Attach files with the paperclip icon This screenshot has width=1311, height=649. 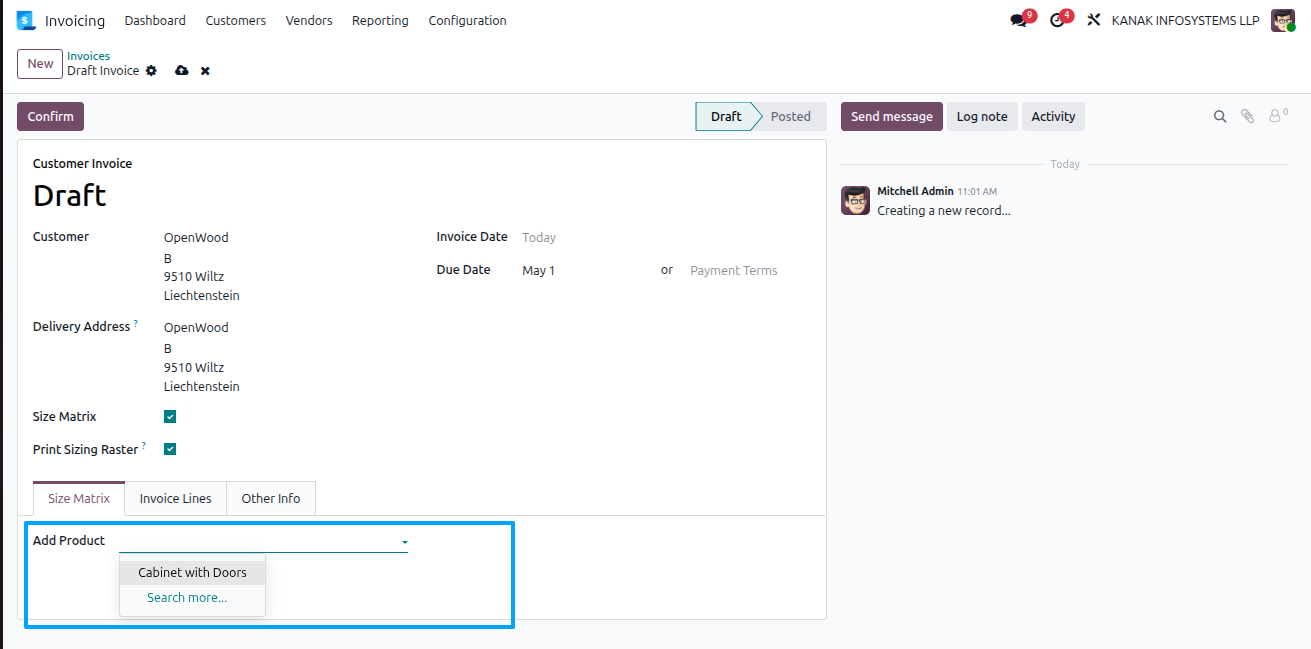point(1247,117)
